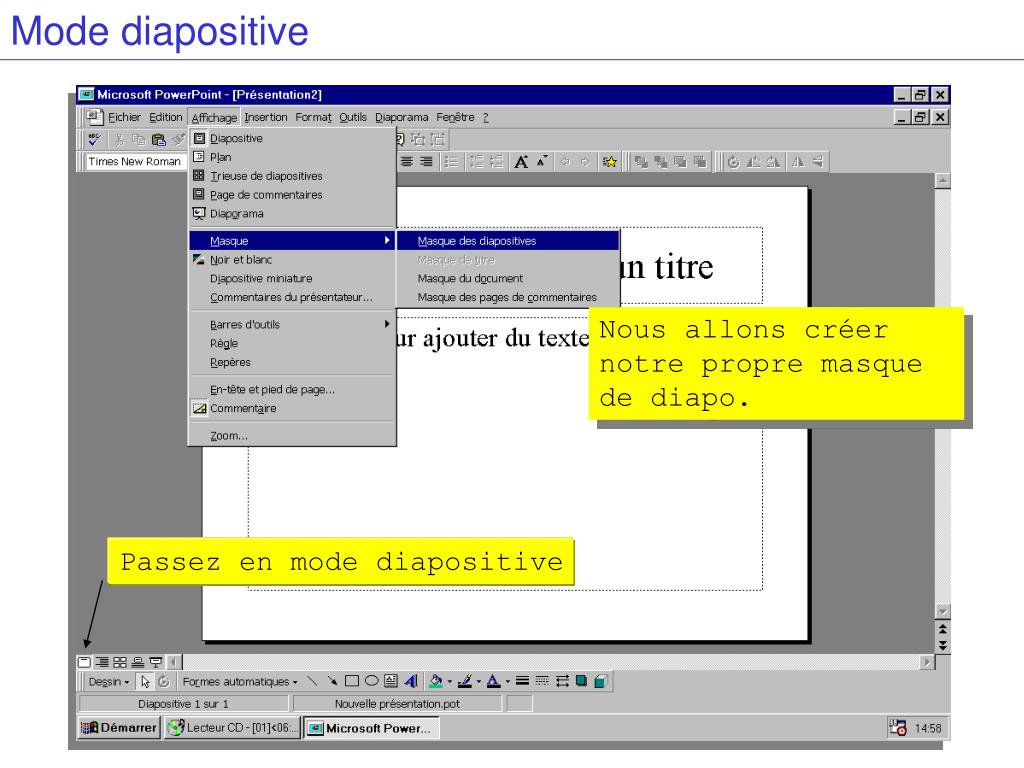
Task: Click slide show button at bottom left
Action: pos(155,662)
